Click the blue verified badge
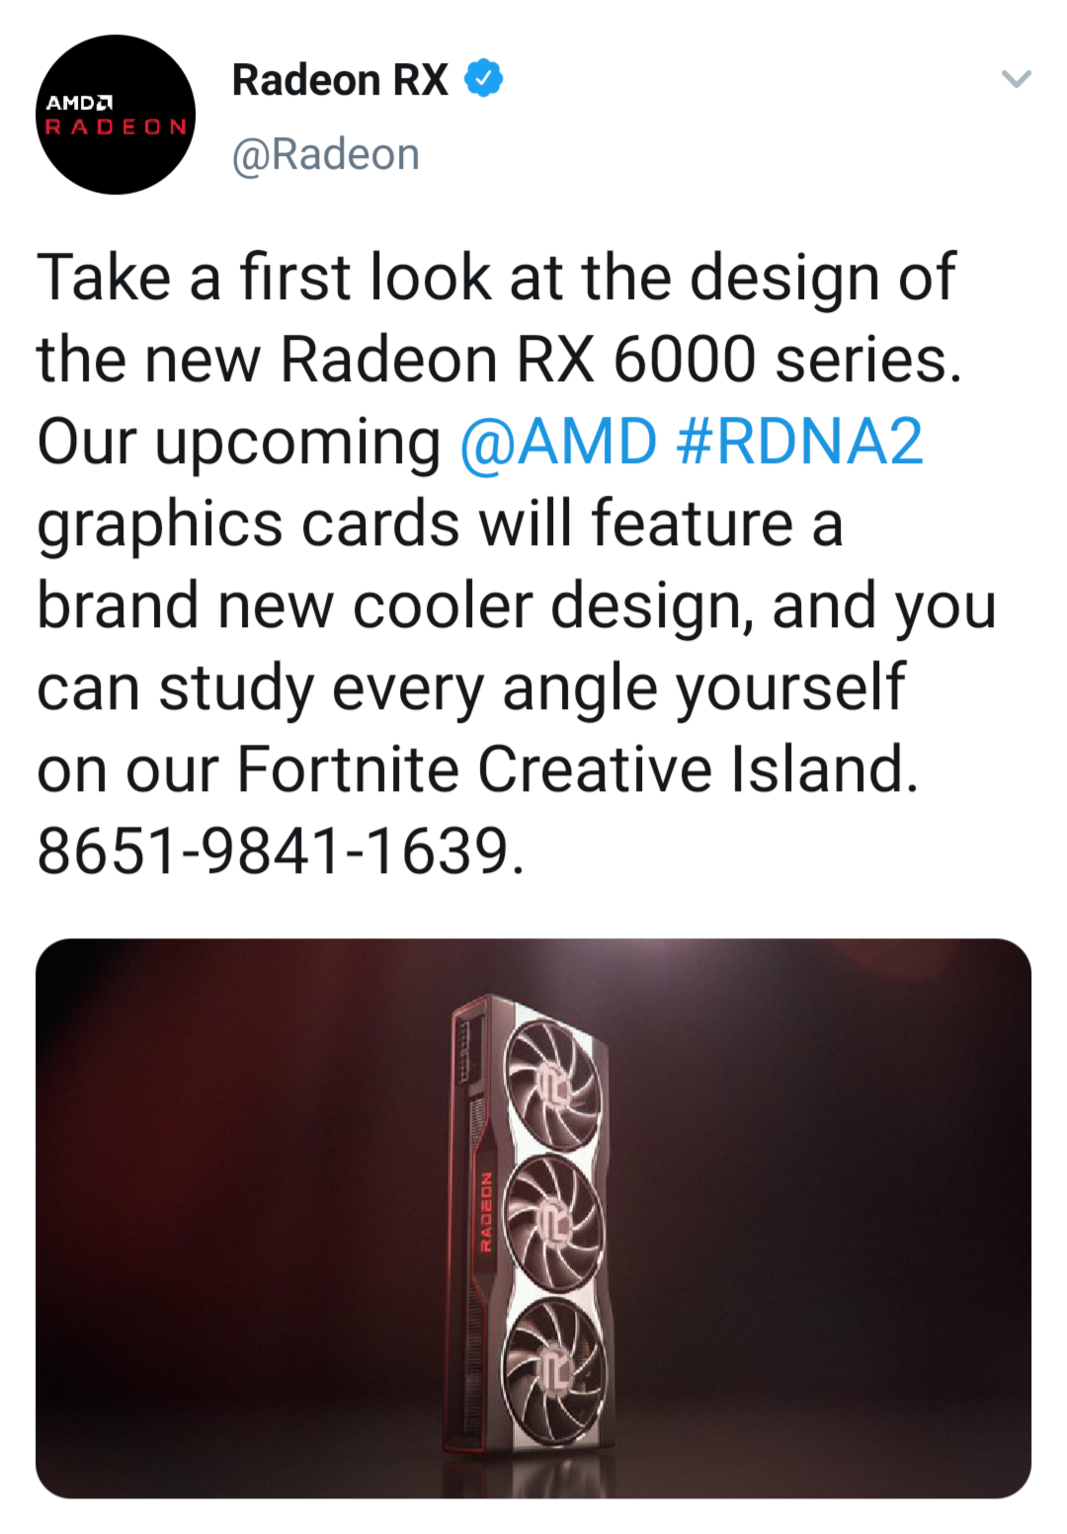Image resolution: width=1067 pixels, height=1534 pixels. 484,79
